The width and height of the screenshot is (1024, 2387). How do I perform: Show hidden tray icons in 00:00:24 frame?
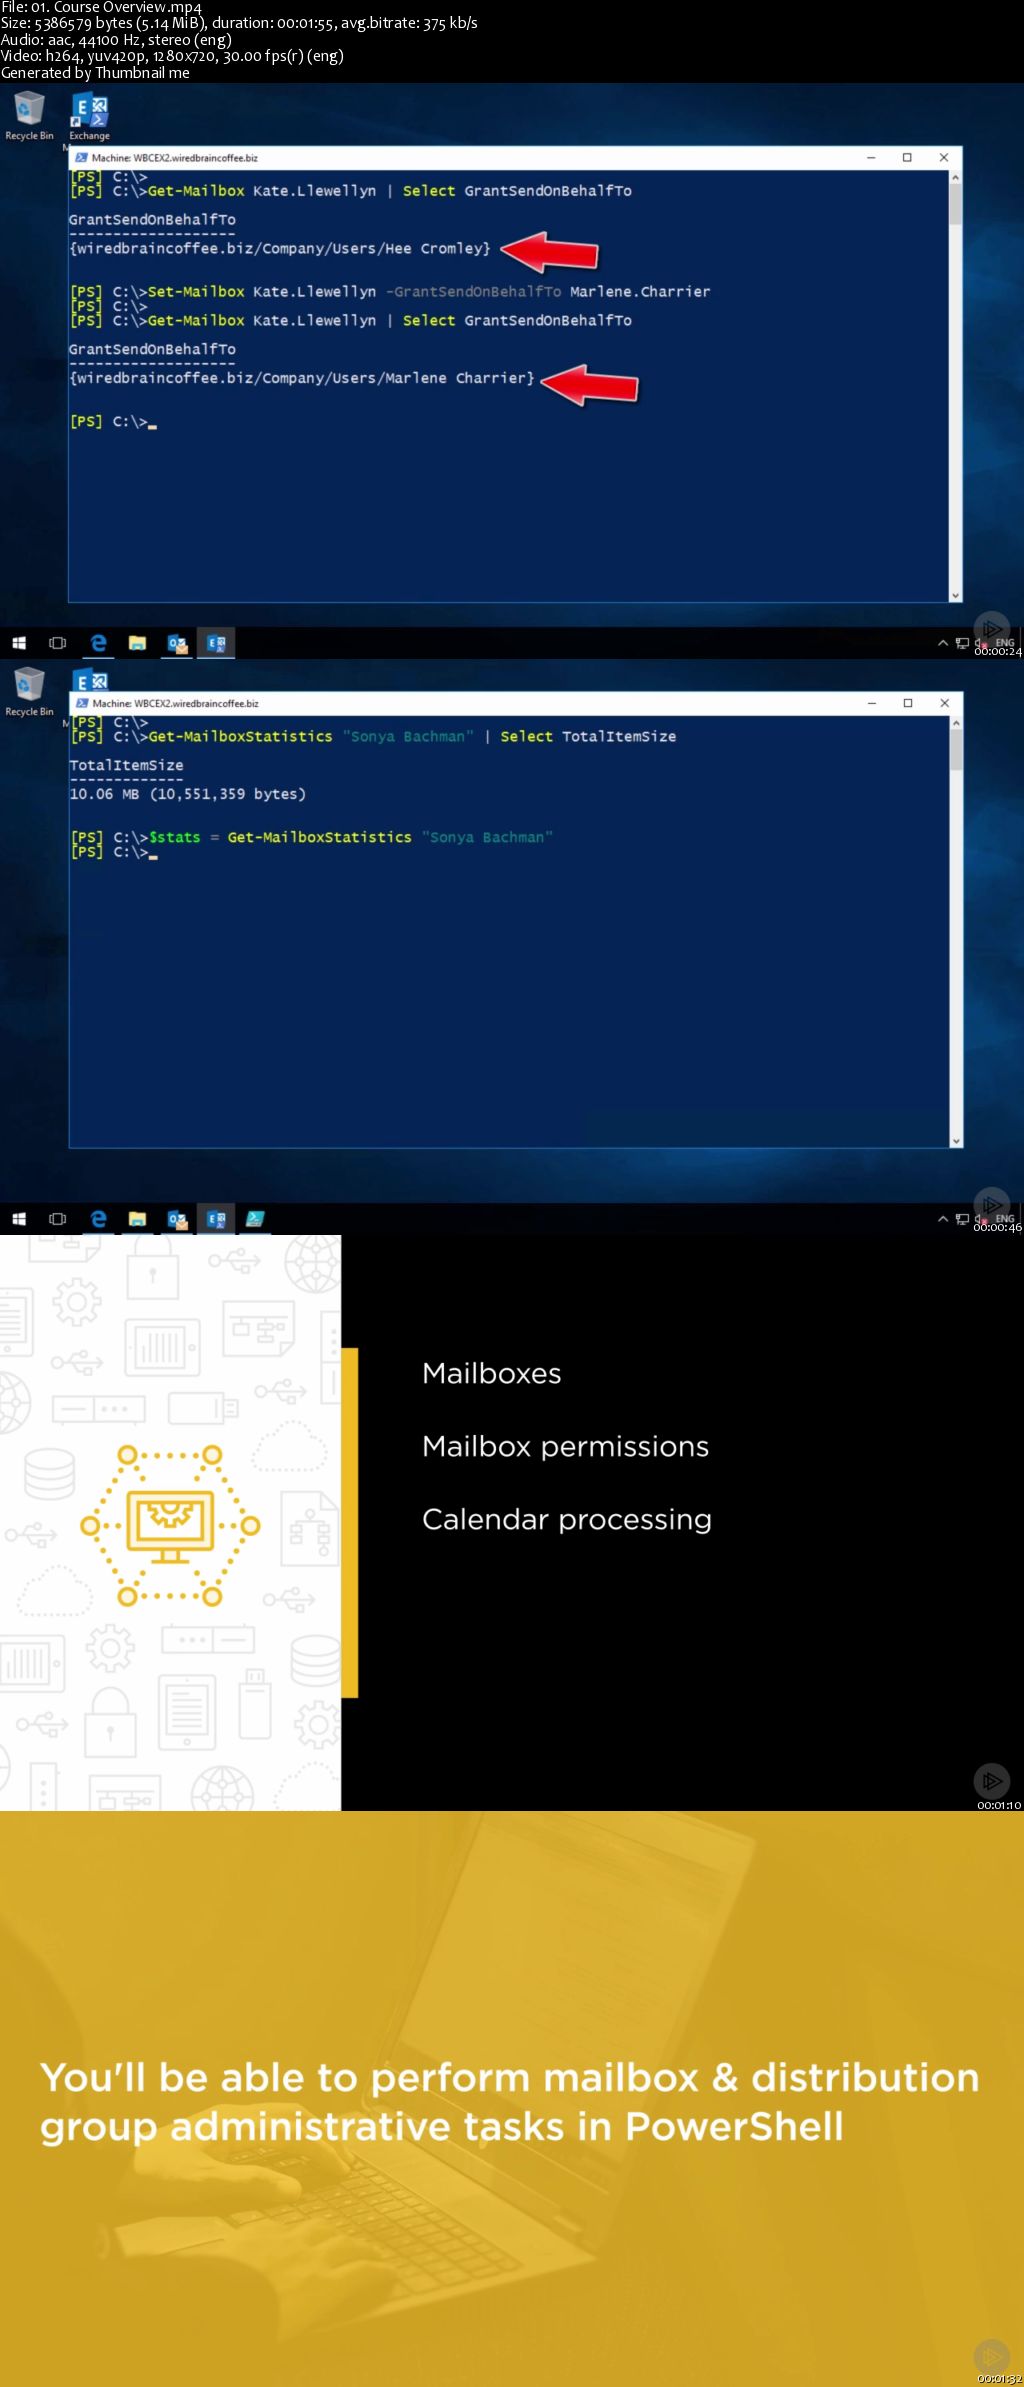point(942,643)
